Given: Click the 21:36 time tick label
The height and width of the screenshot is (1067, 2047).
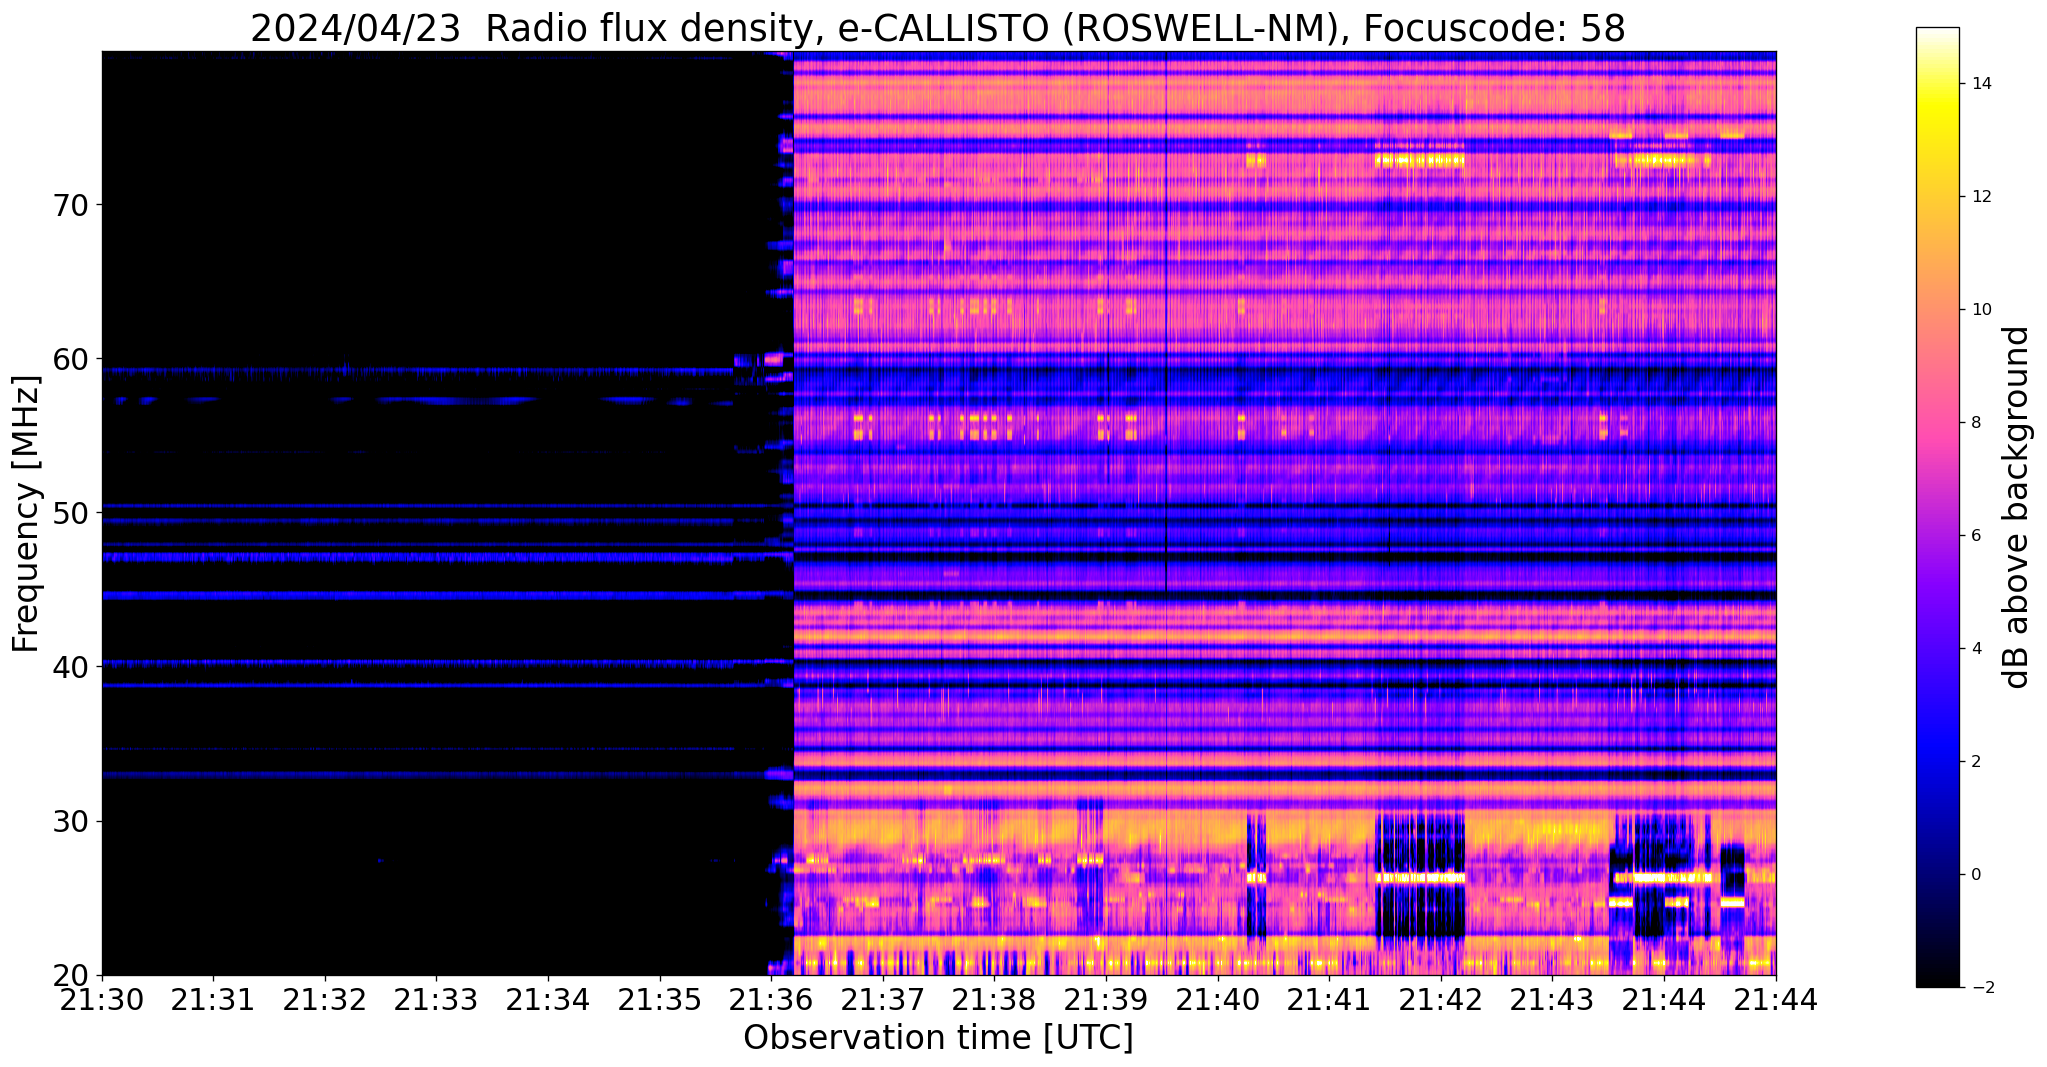Looking at the screenshot, I should (x=771, y=998).
